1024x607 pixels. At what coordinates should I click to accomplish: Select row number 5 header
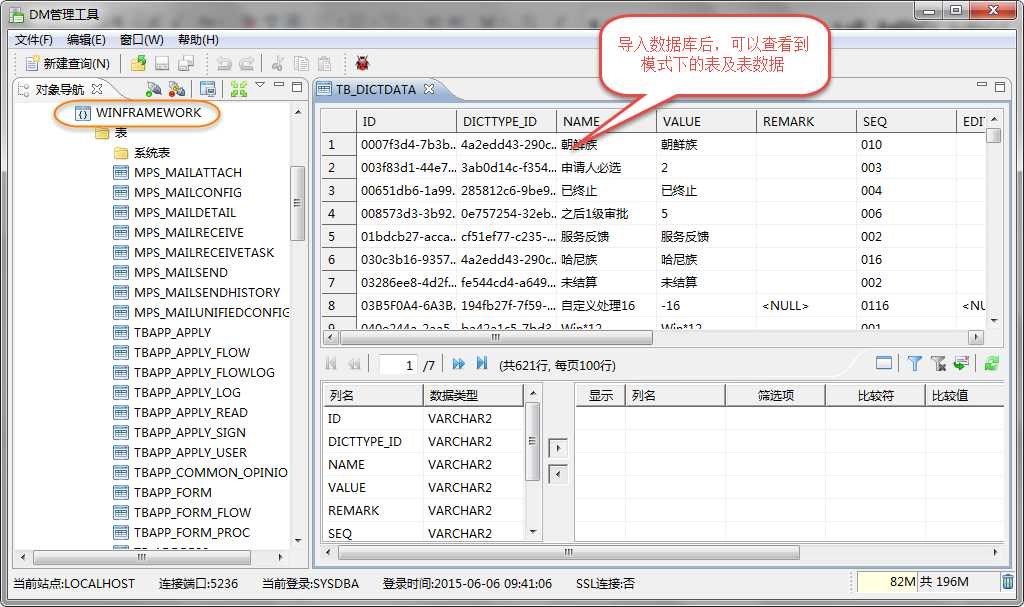[x=339, y=237]
